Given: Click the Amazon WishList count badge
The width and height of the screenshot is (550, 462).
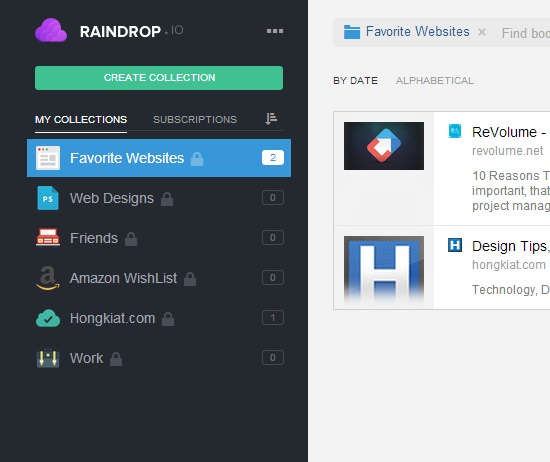Looking at the screenshot, I should 273,278.
